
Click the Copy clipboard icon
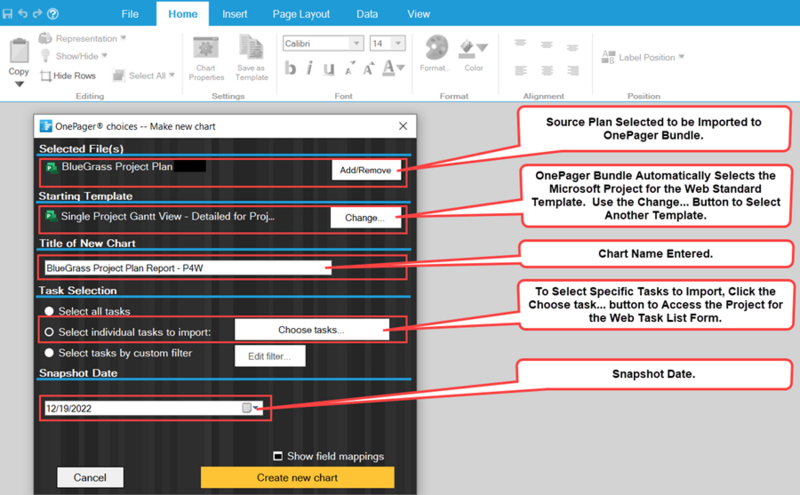pos(19,51)
